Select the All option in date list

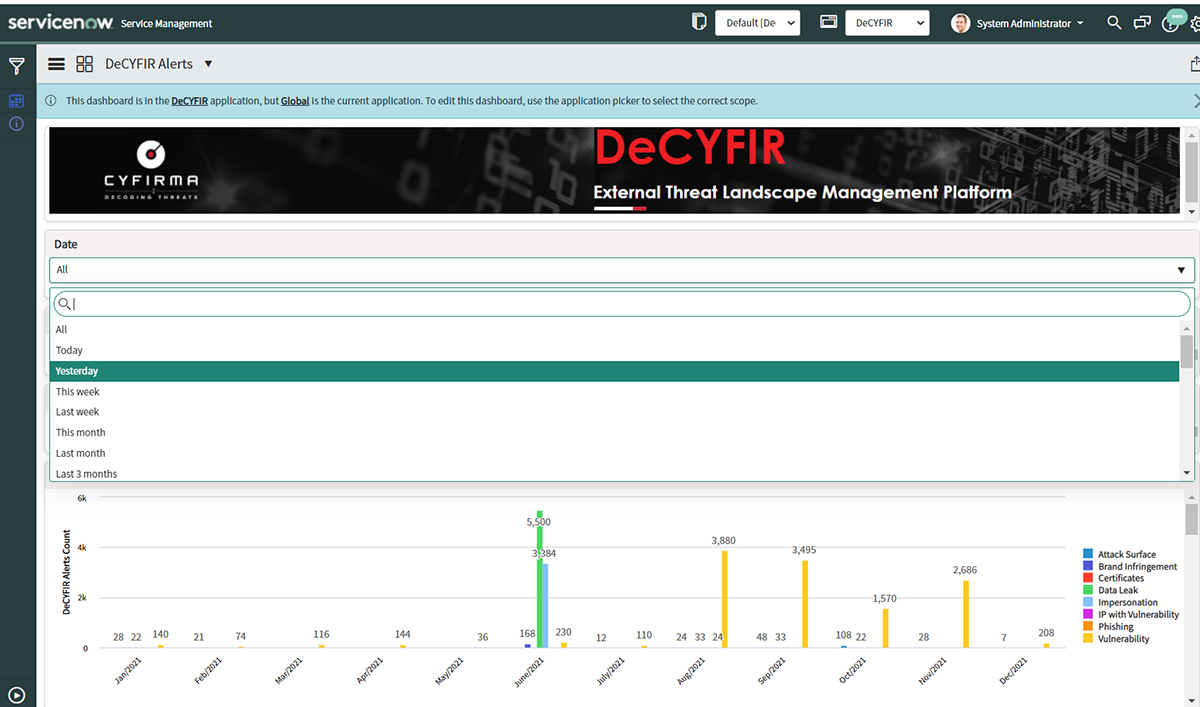click(61, 329)
